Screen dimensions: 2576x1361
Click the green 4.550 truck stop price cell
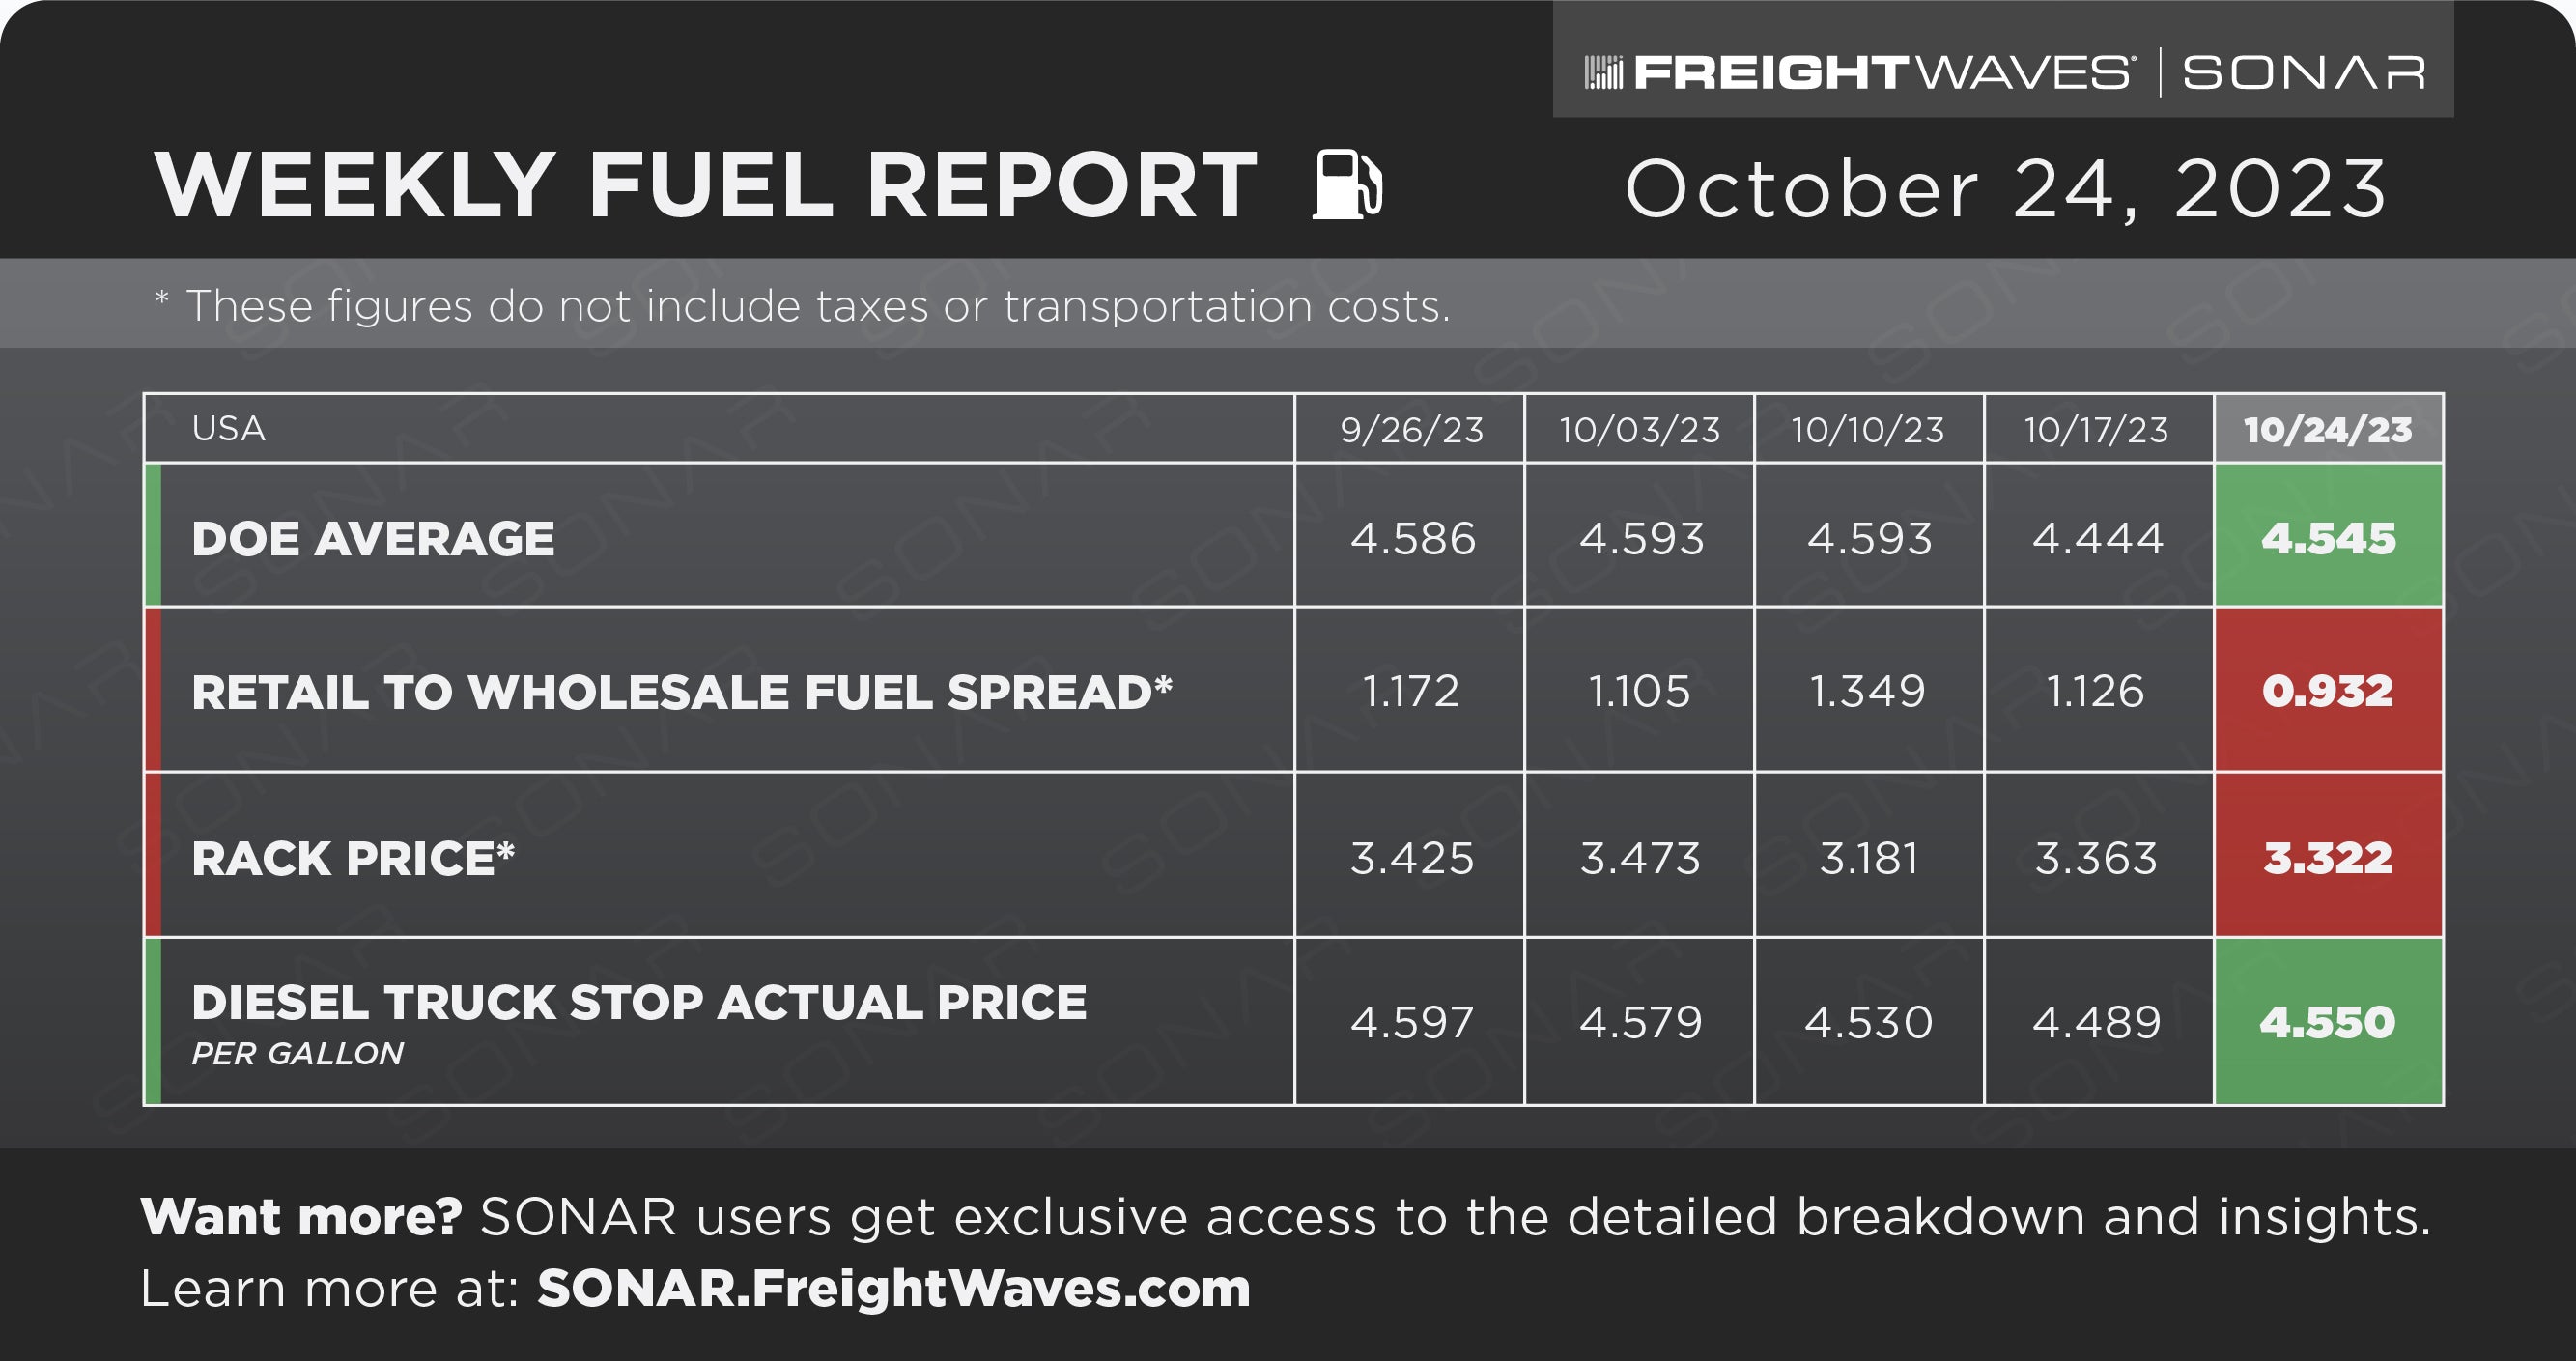tap(2328, 1021)
